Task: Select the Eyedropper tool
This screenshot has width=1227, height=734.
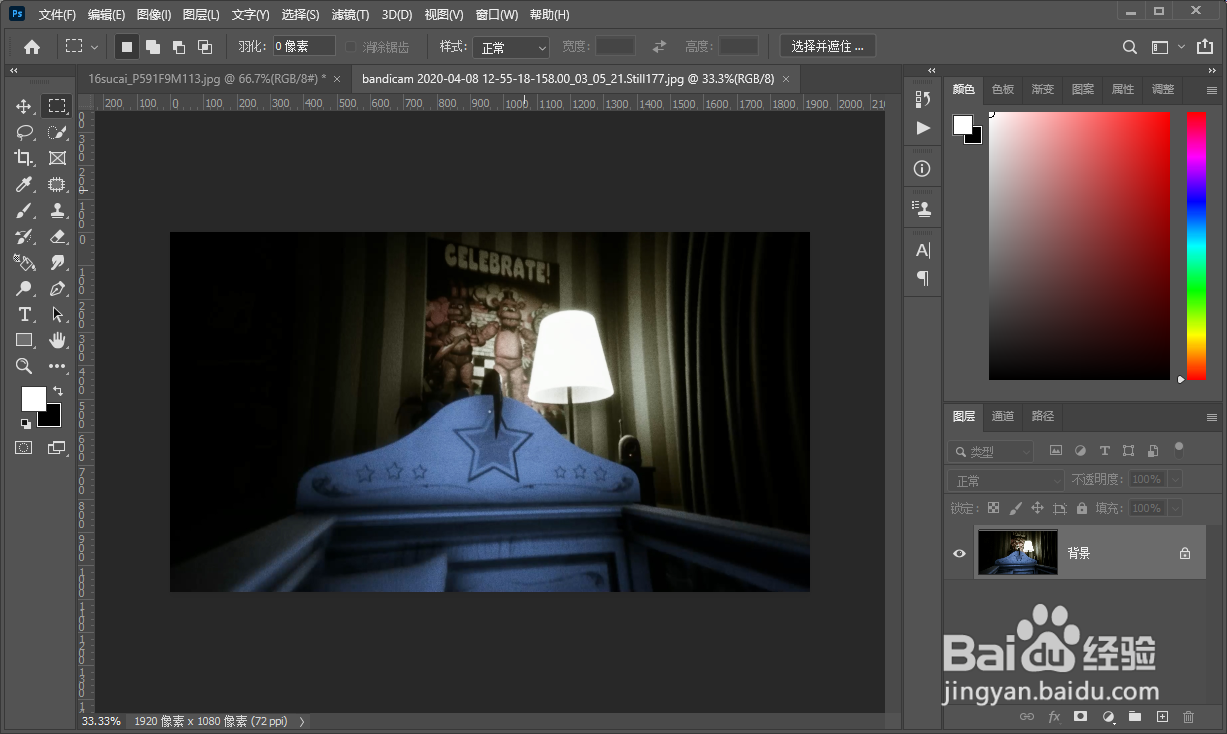Action: click(x=24, y=184)
